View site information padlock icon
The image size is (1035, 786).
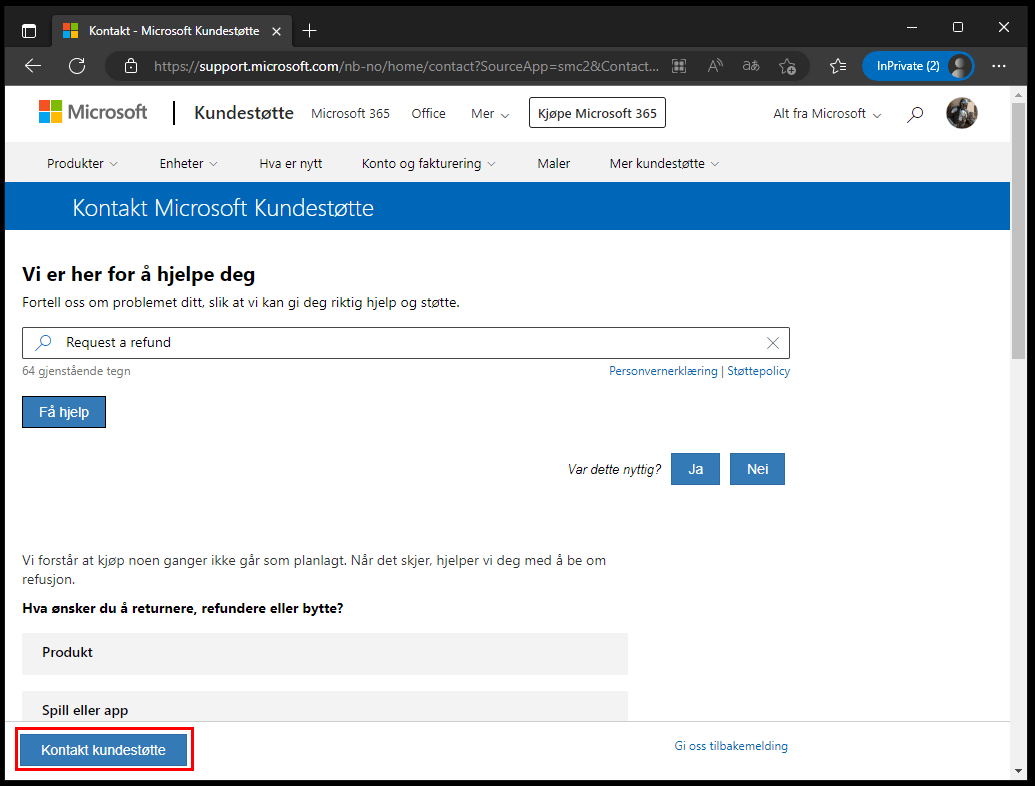tap(131, 66)
